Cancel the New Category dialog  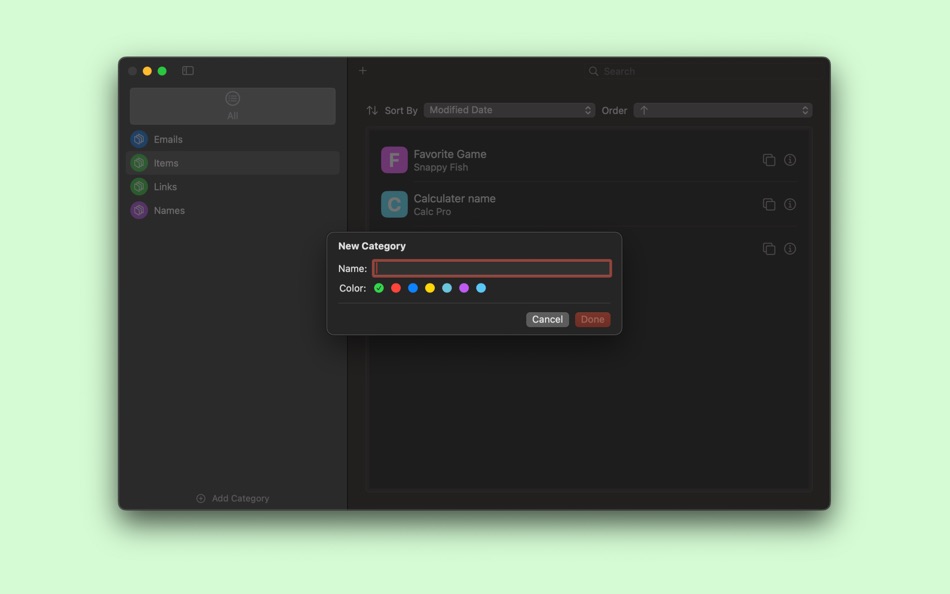click(x=547, y=319)
